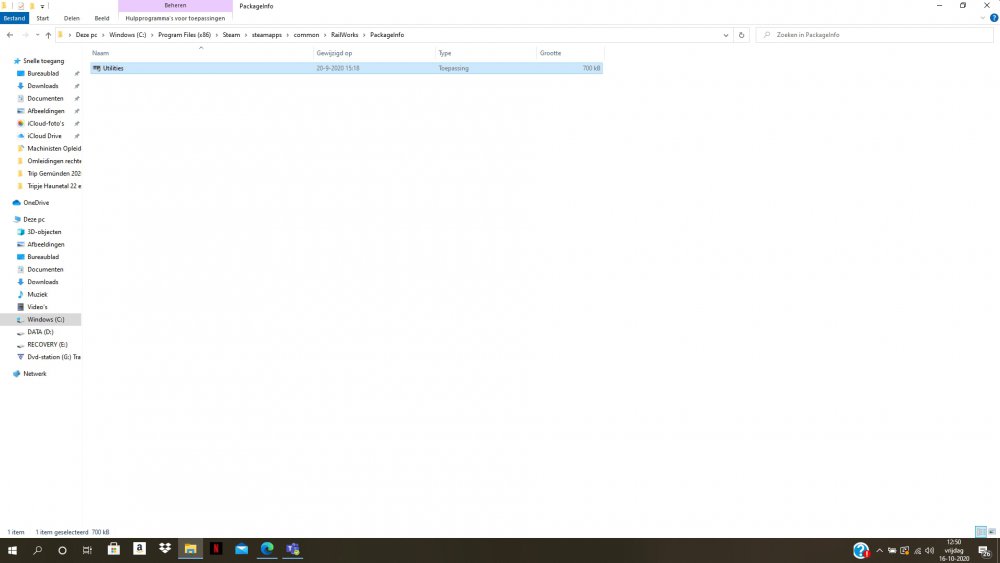
Task: Open recent locations dropdown beside Forward arrow
Action: [x=36, y=35]
